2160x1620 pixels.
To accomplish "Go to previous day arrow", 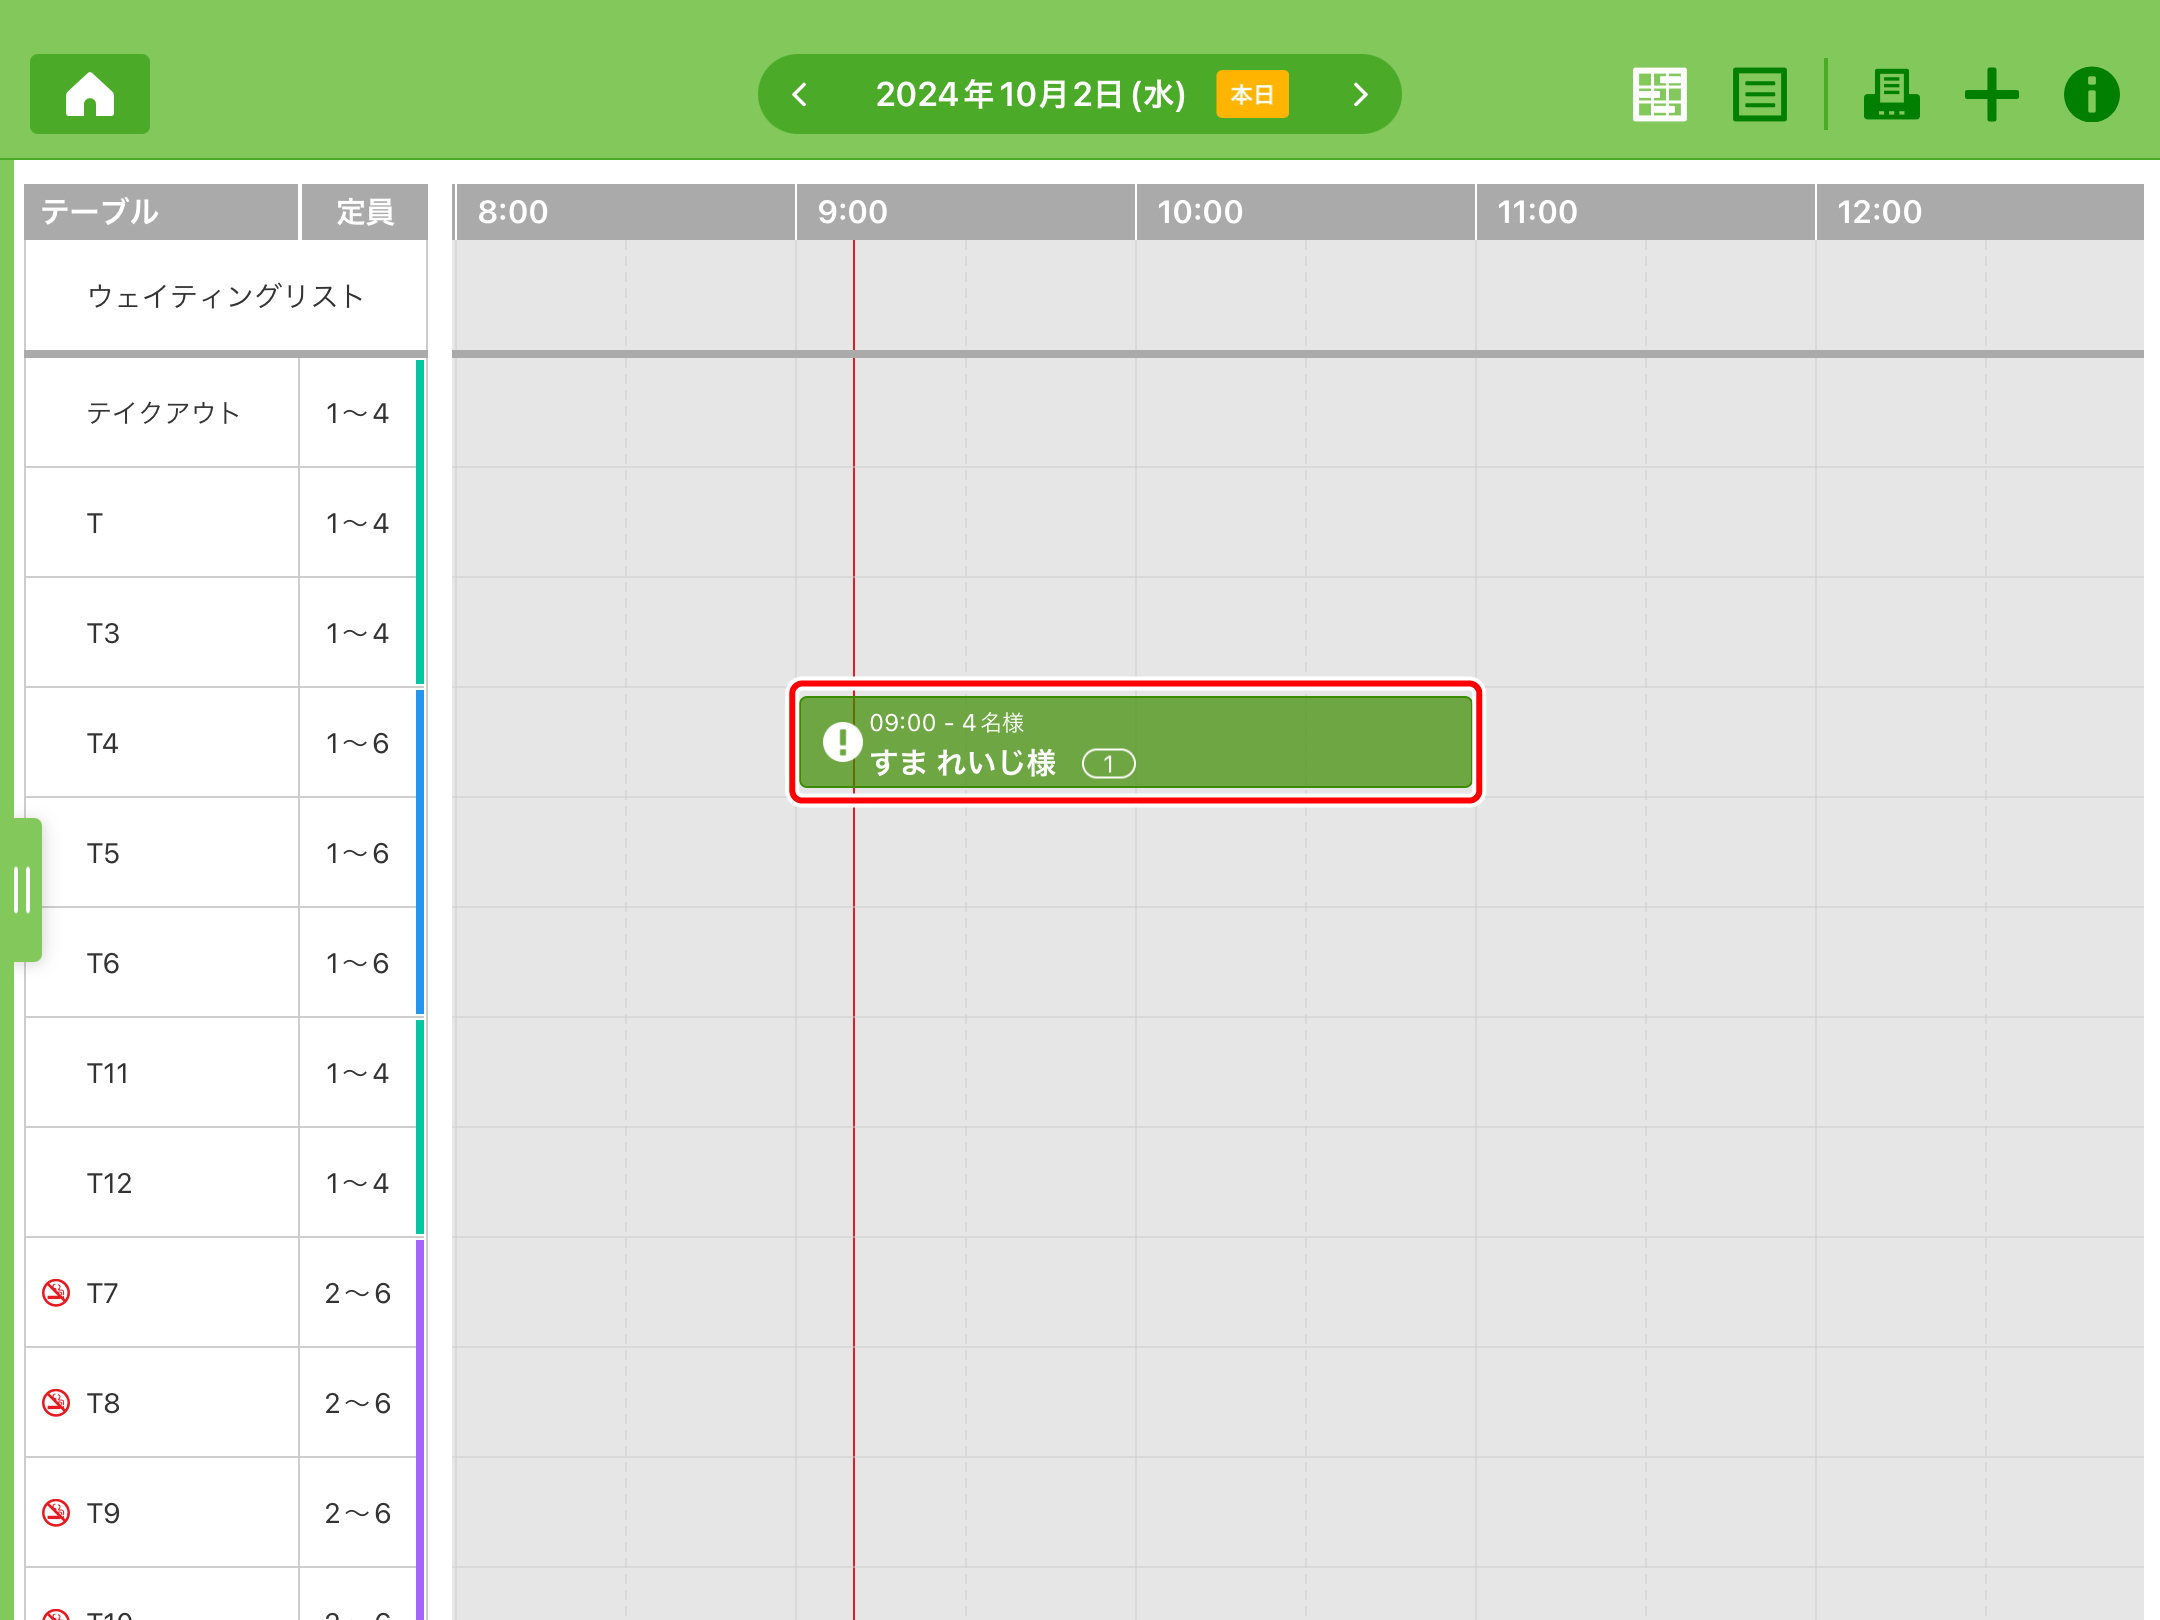I will pyautogui.click(x=799, y=95).
